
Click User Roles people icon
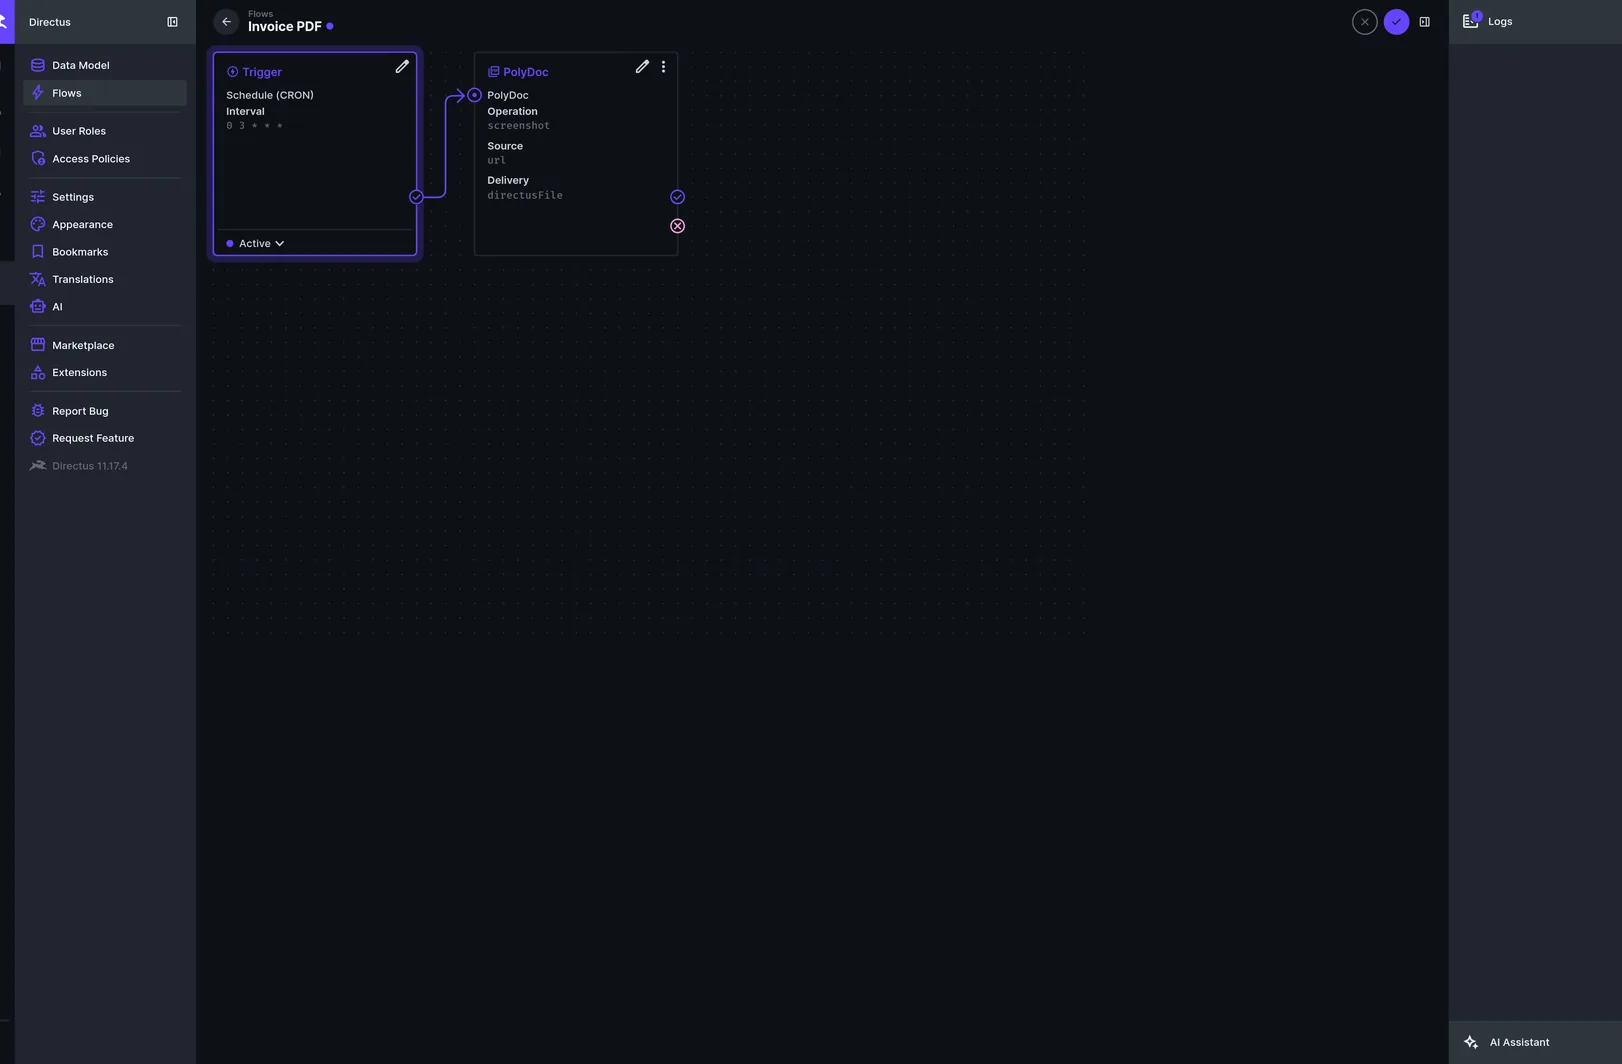click(x=37, y=131)
